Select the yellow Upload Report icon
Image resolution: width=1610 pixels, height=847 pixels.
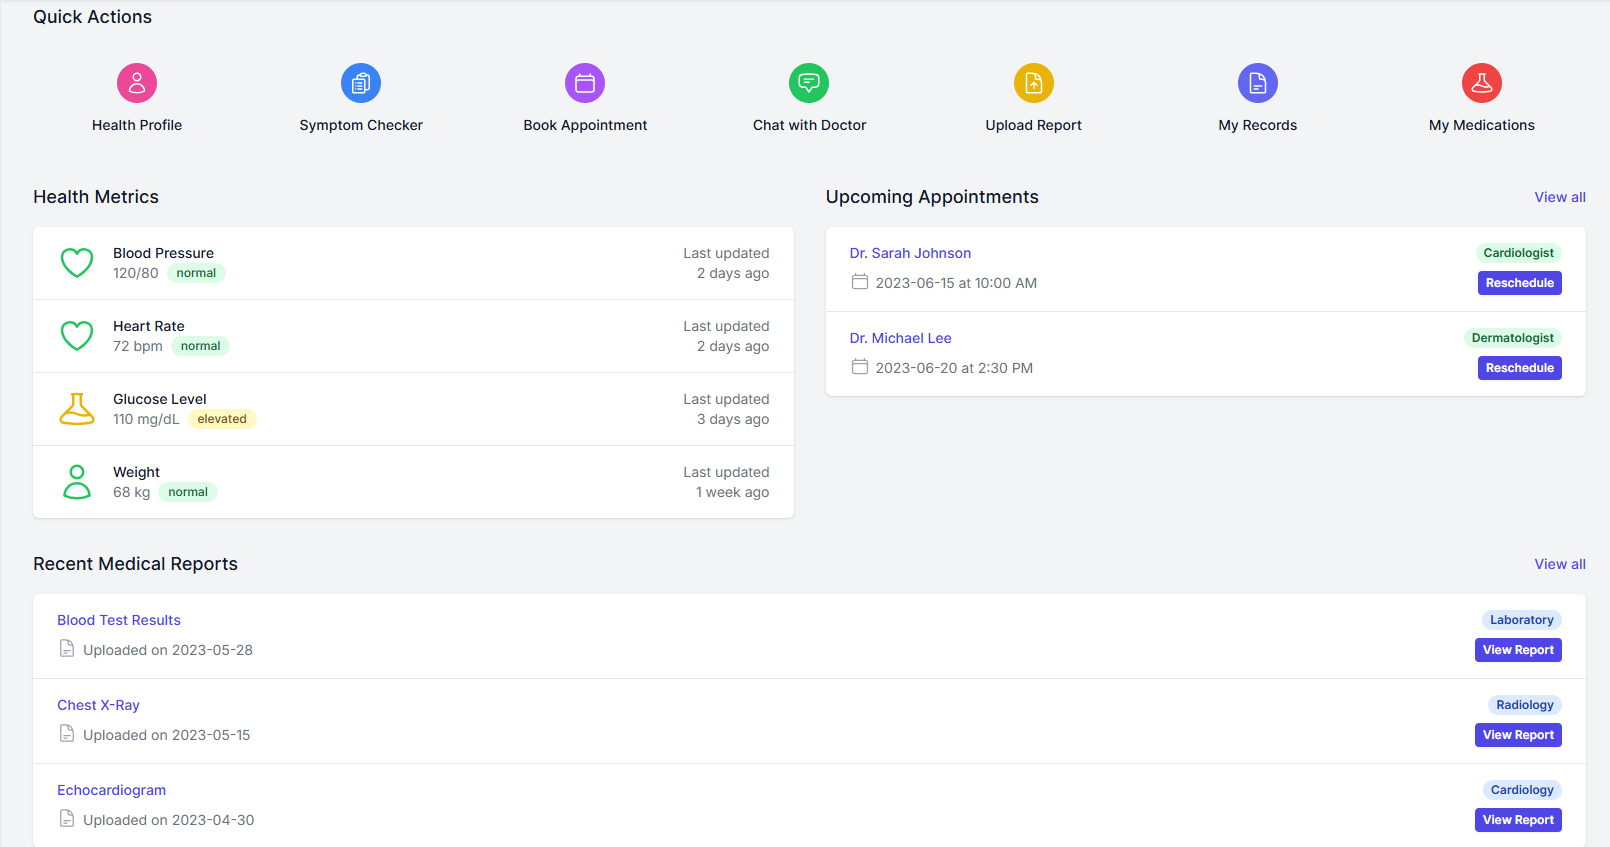click(x=1033, y=83)
